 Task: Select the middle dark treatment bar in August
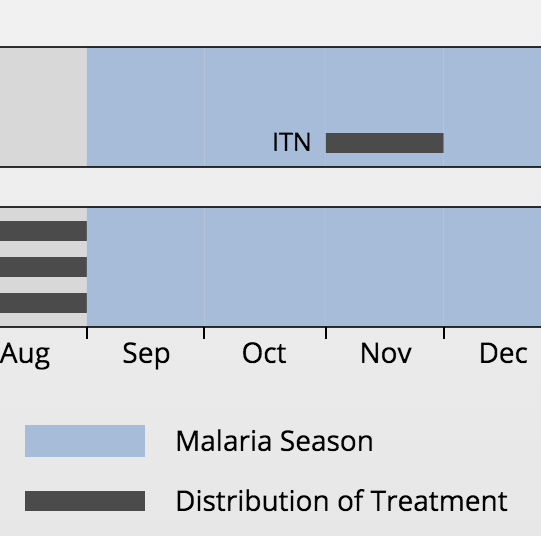coord(43,267)
